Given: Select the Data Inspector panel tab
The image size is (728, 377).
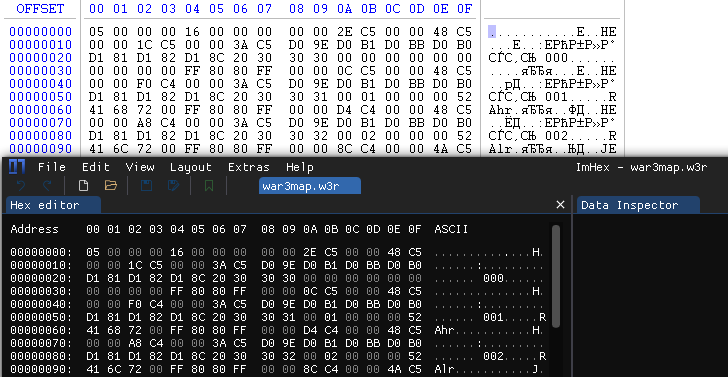Looking at the screenshot, I should click(x=637, y=205).
